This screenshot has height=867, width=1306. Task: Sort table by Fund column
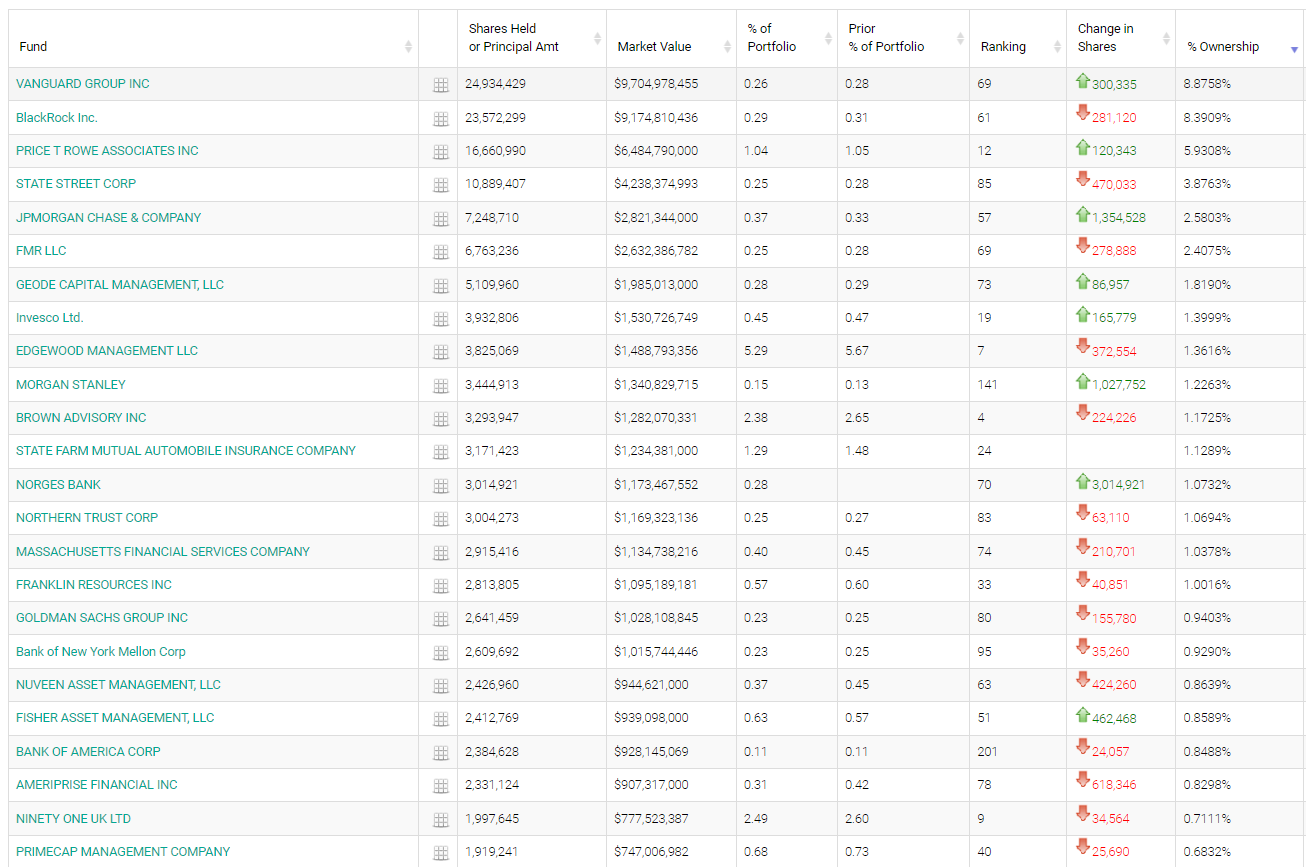[214, 39]
